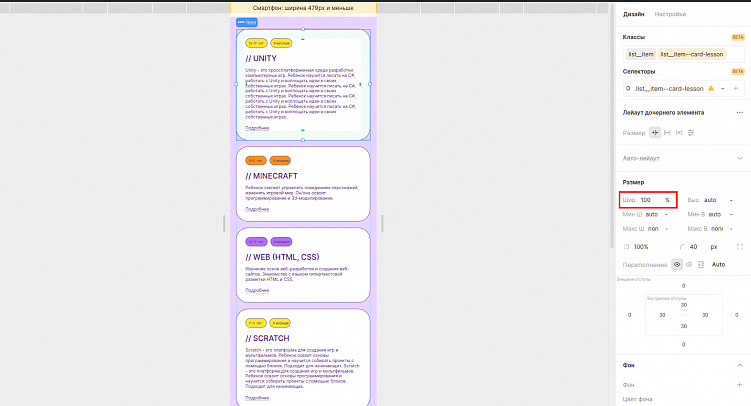The height and width of the screenshot is (406, 751).
Task: Select the // WEB (HTML, CSS) heading
Action: point(282,257)
